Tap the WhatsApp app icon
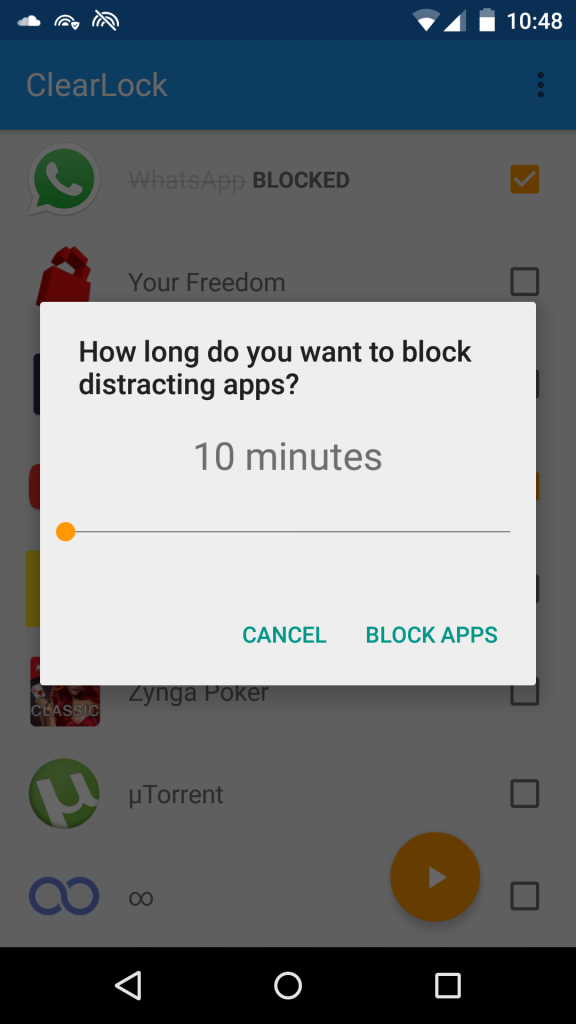Image resolution: width=576 pixels, height=1024 pixels. [64, 180]
